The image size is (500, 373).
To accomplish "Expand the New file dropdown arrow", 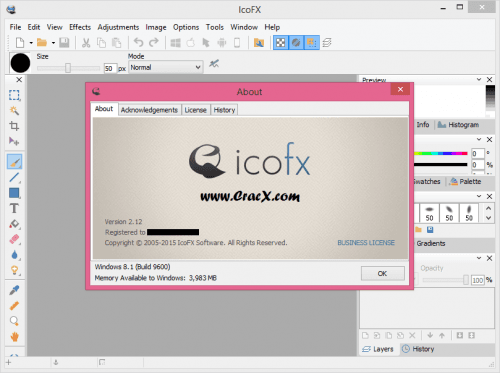I will tap(31, 43).
